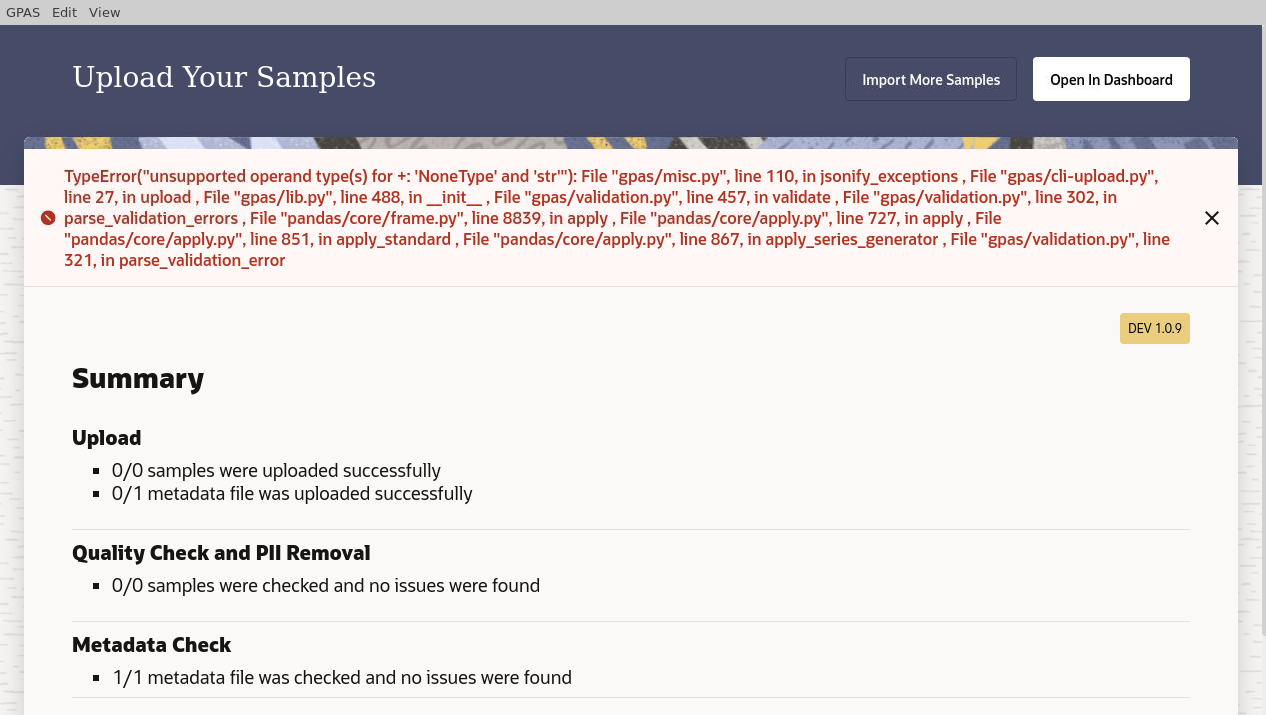This screenshot has height=715, width=1266.
Task: Open the Edit menu
Action: click(x=64, y=12)
